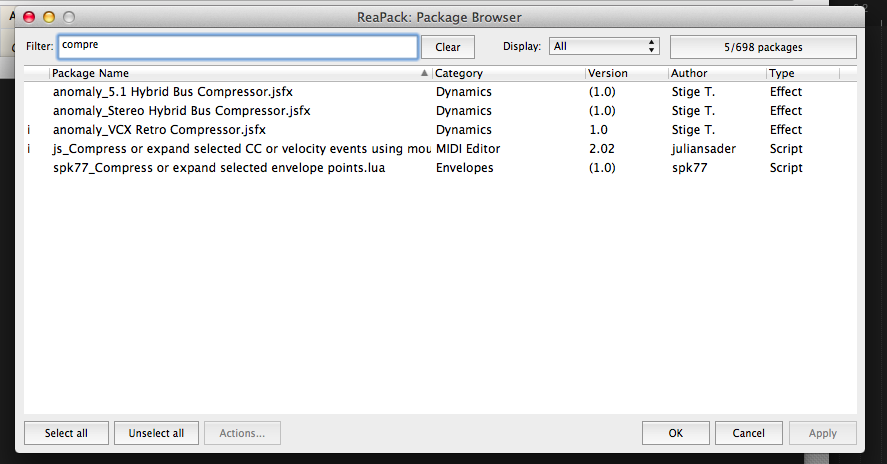Click the sort arrow in Package Name header
This screenshot has width=887, height=464.
click(424, 74)
